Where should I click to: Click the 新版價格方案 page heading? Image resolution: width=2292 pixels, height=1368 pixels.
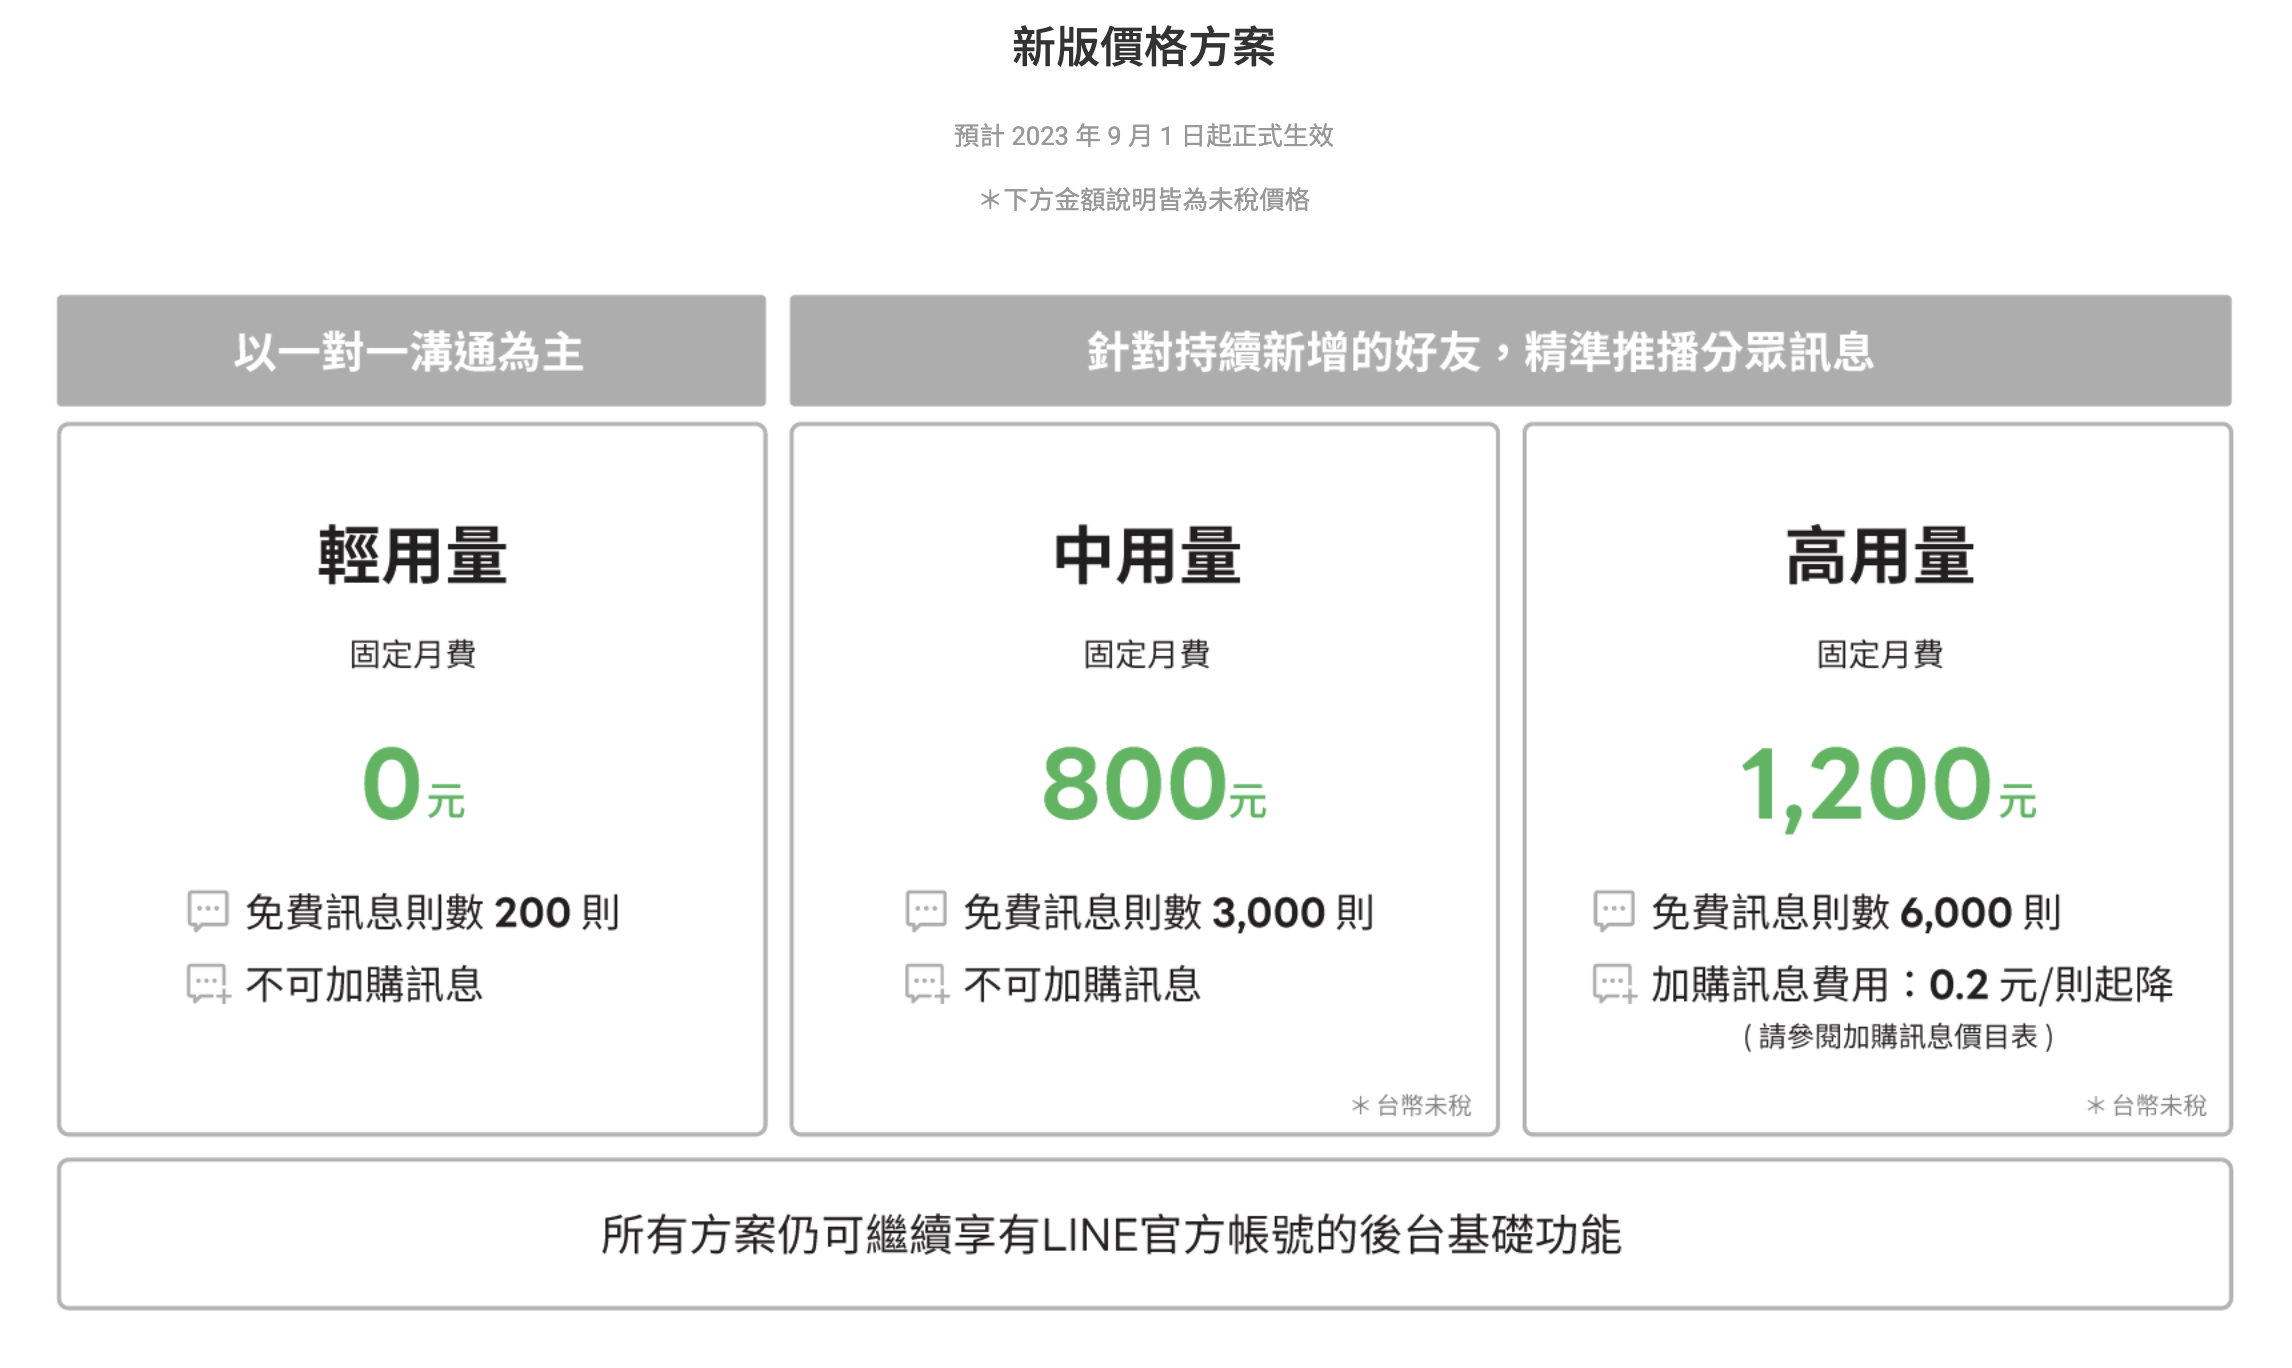click(1143, 47)
